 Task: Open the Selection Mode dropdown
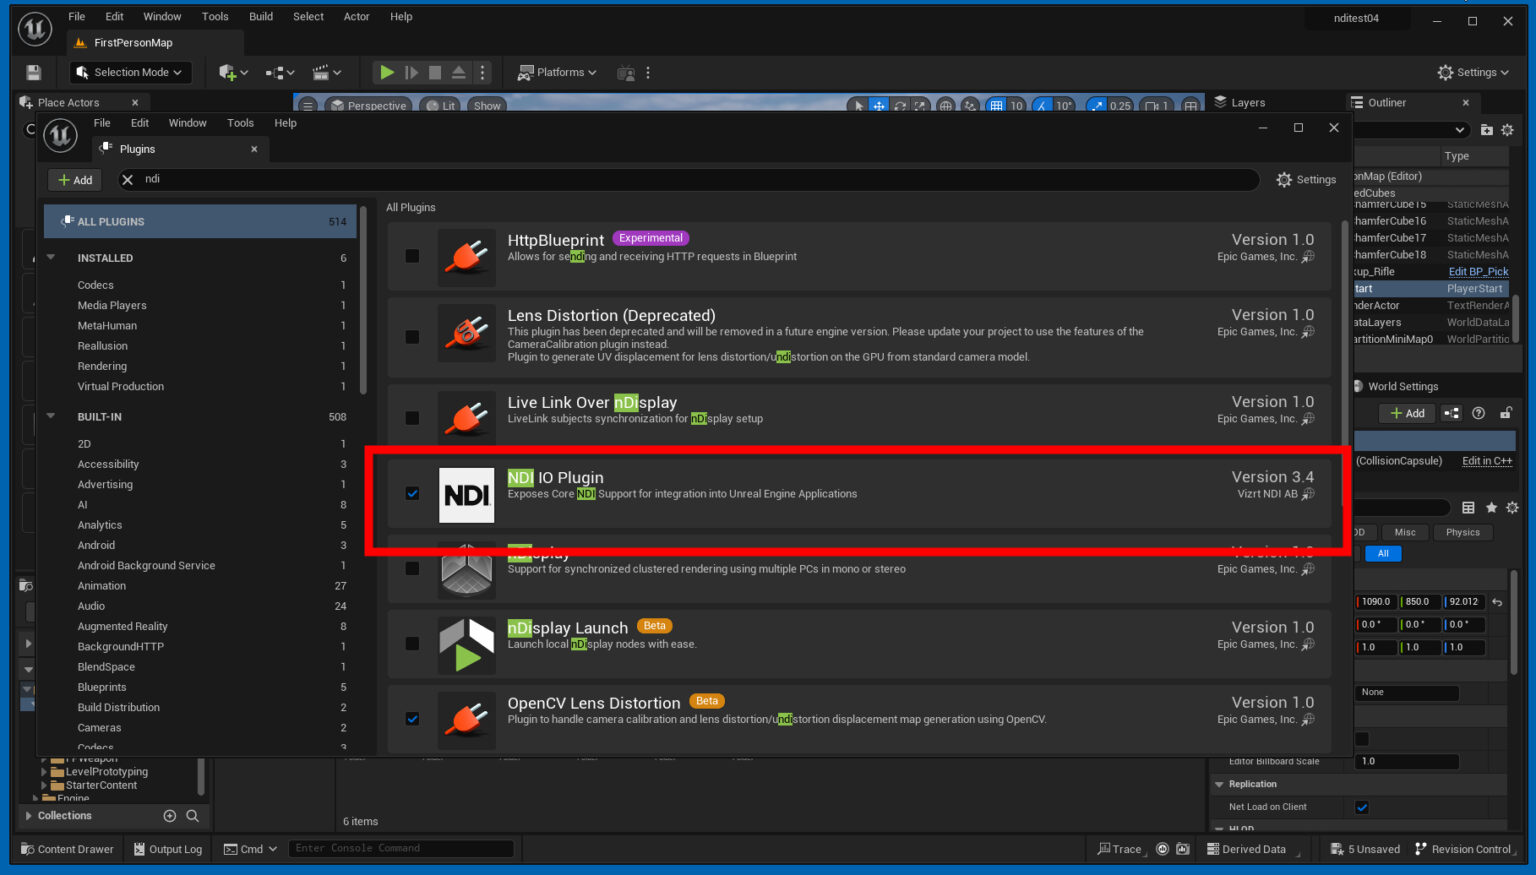tap(130, 71)
